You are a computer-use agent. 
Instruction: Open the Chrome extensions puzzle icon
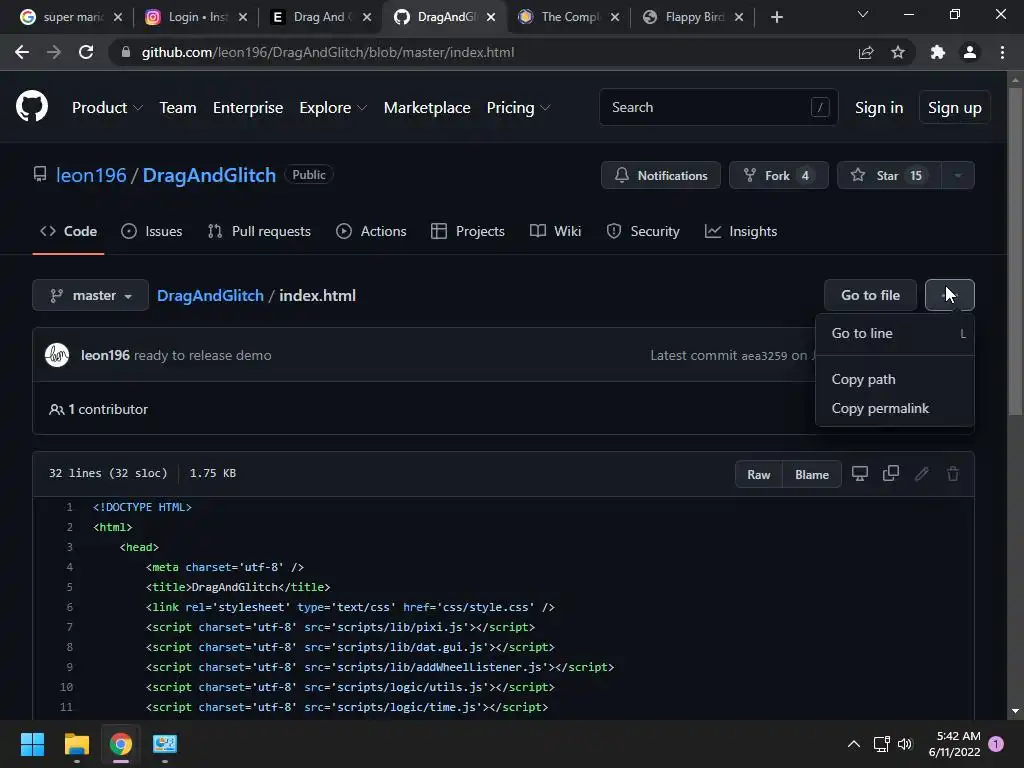click(x=938, y=52)
